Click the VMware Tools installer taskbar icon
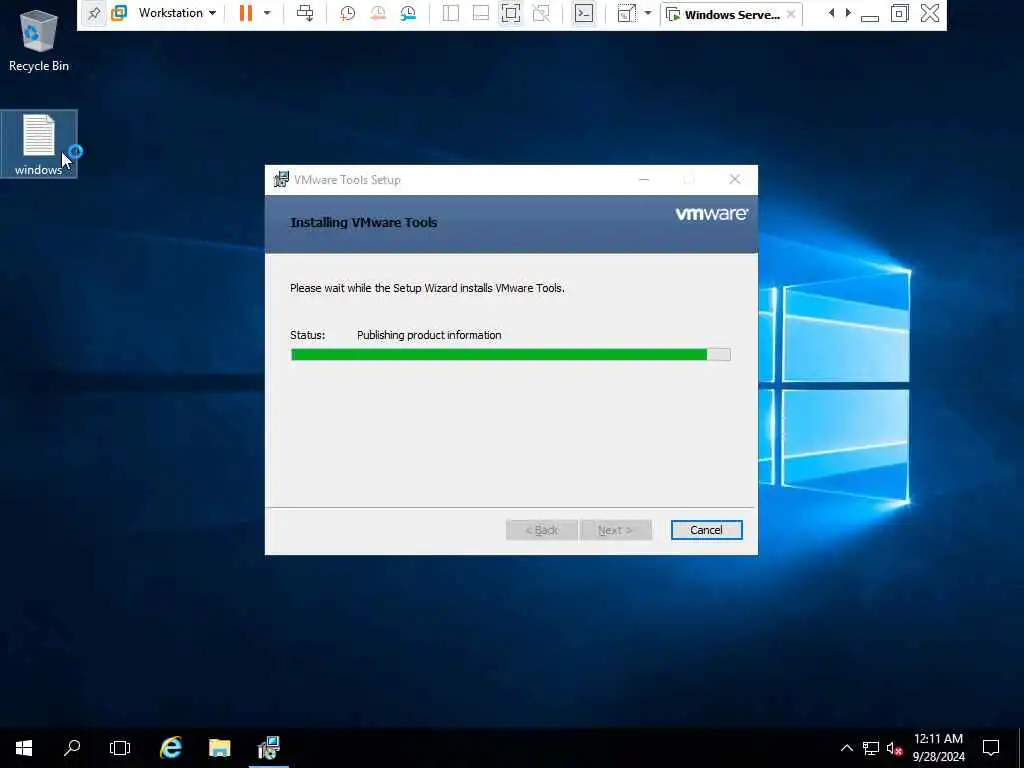This screenshot has width=1024, height=768. pyautogui.click(x=268, y=748)
